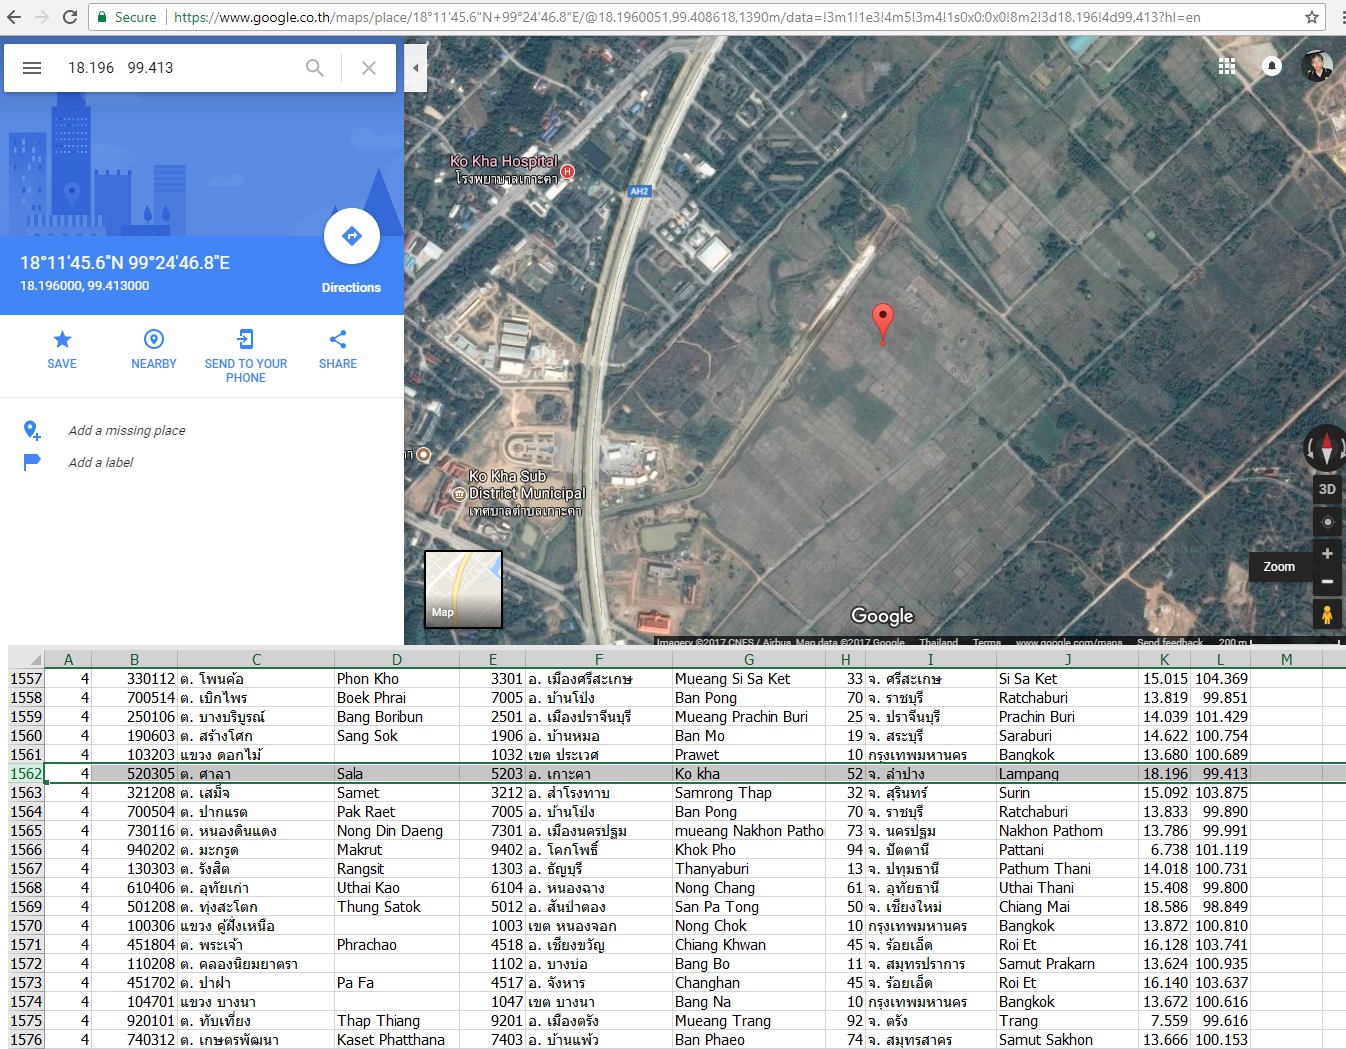Image resolution: width=1346 pixels, height=1049 pixels.
Task: Click Add a label
Action: tap(100, 463)
